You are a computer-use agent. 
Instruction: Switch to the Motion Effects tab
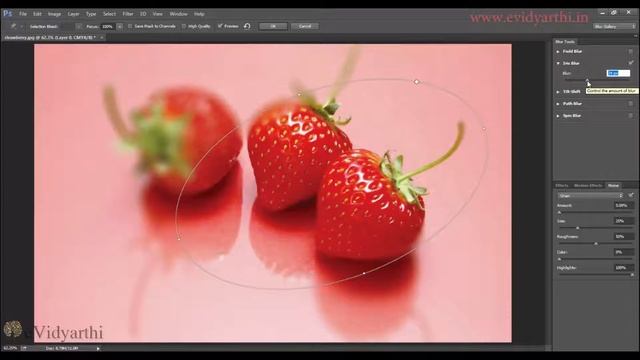tap(588, 185)
